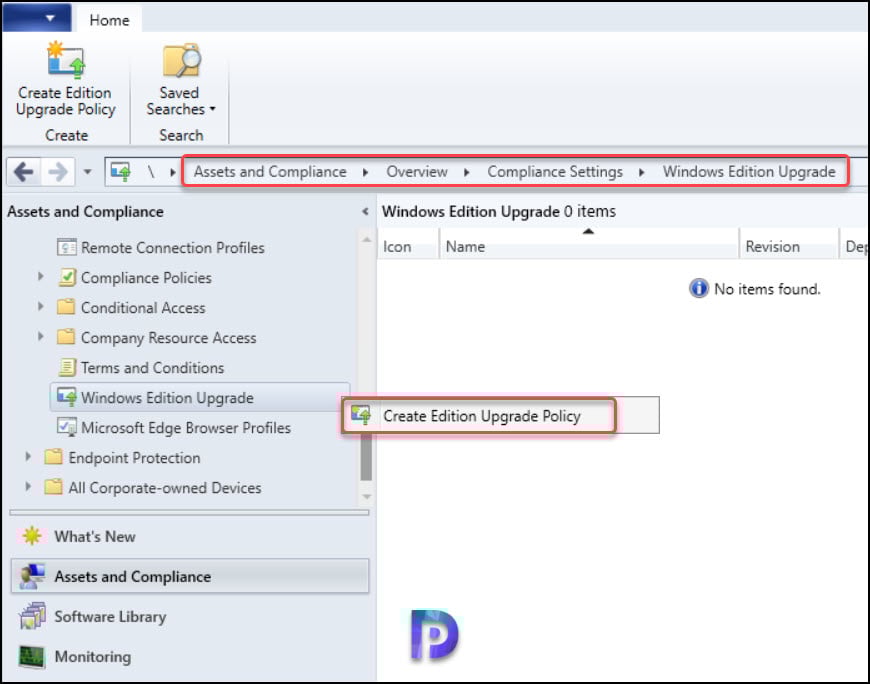Click All Corporate-owned Devices folder icon
The height and width of the screenshot is (684, 870).
click(x=53, y=487)
